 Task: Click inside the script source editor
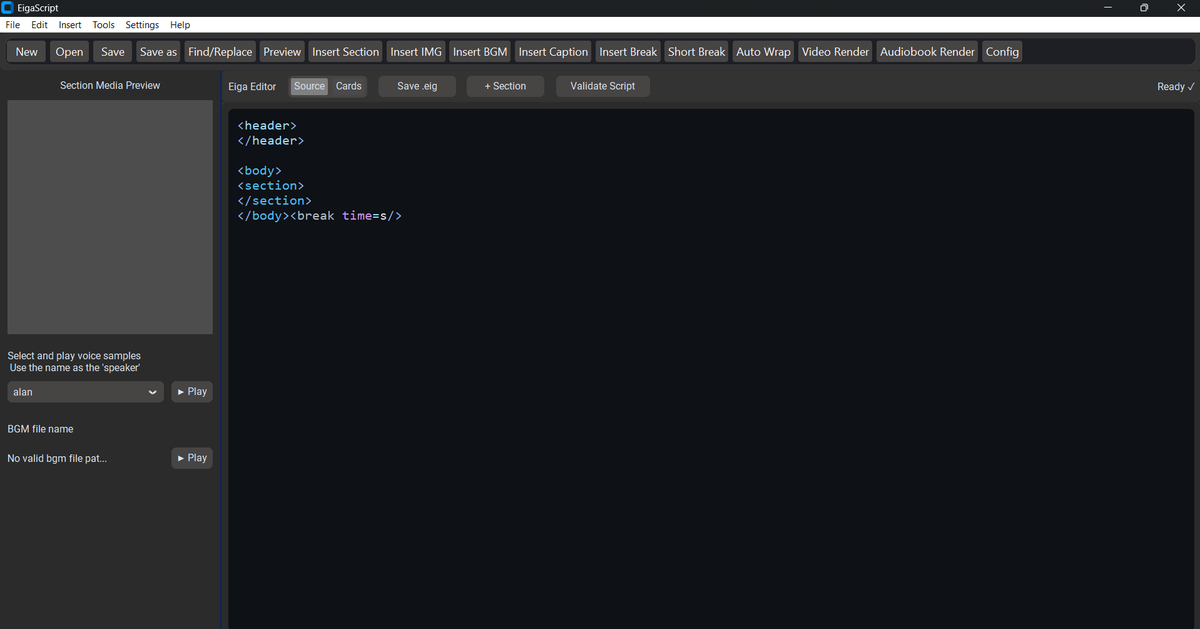711,370
